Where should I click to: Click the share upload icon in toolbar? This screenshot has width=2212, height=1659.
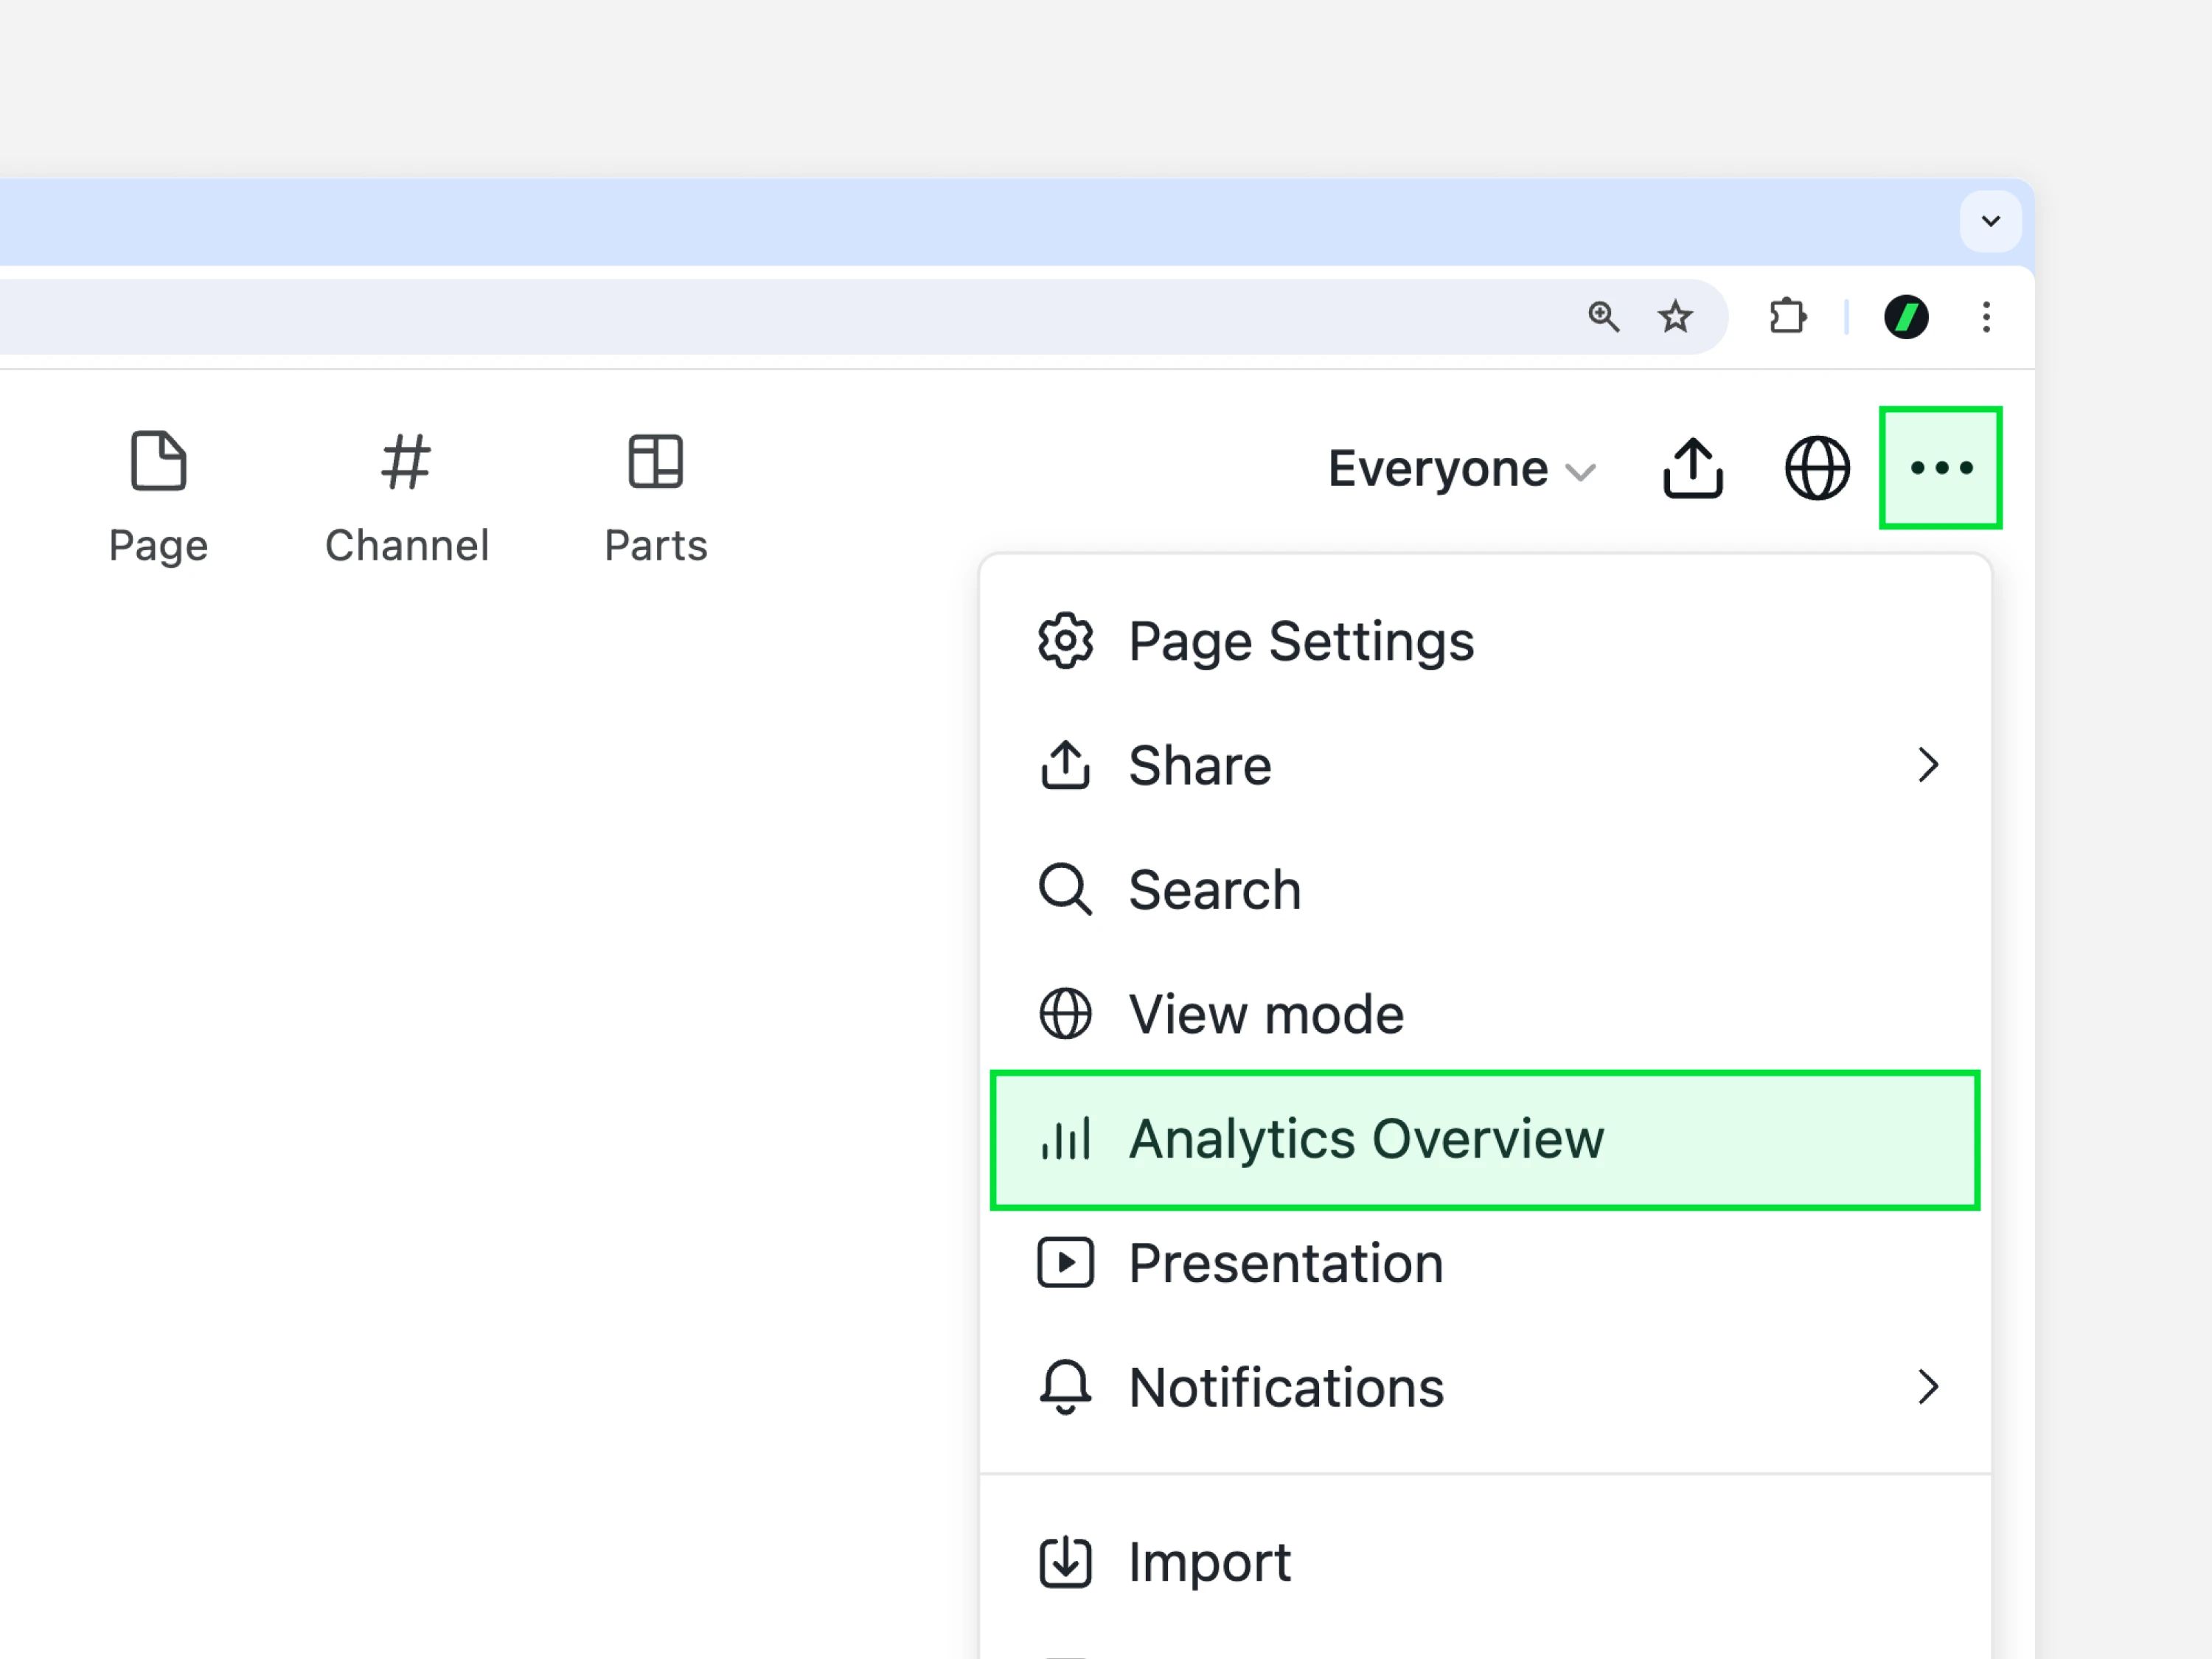[1692, 468]
